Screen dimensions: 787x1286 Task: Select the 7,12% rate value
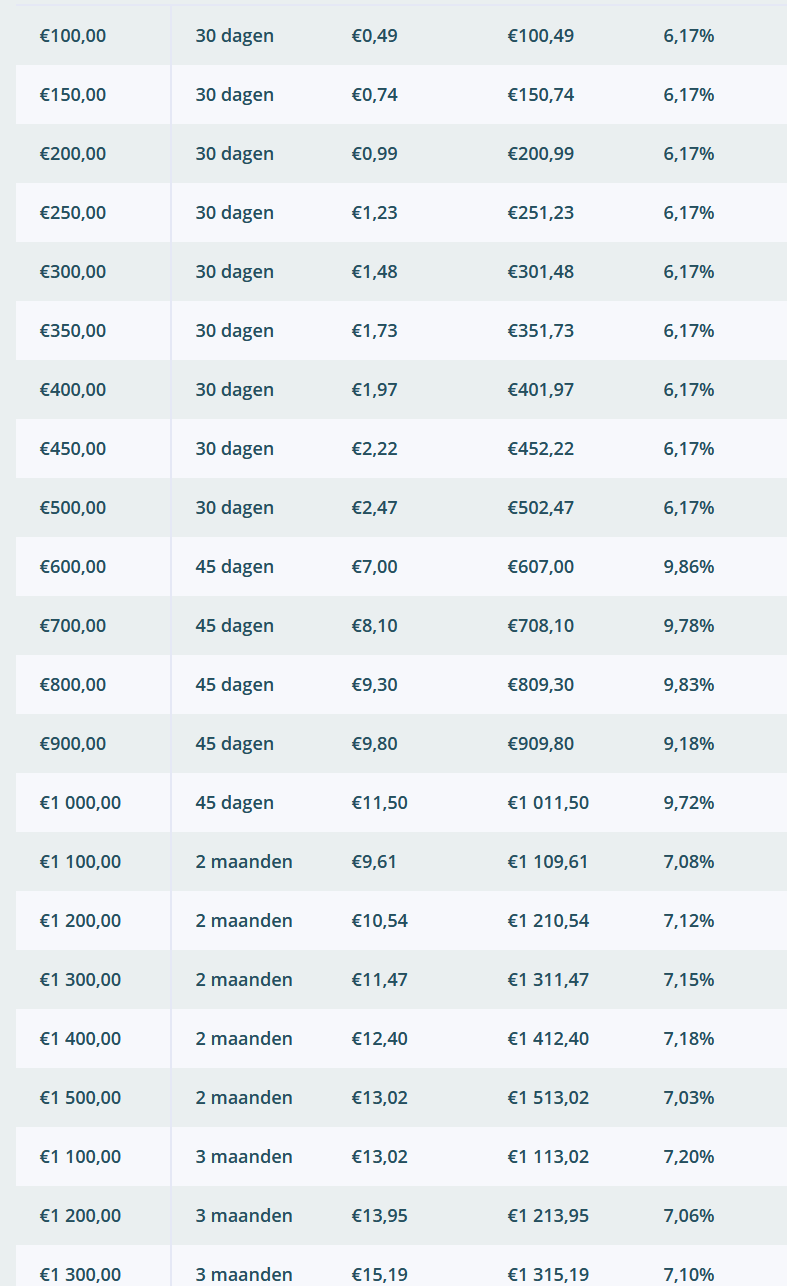click(x=689, y=921)
